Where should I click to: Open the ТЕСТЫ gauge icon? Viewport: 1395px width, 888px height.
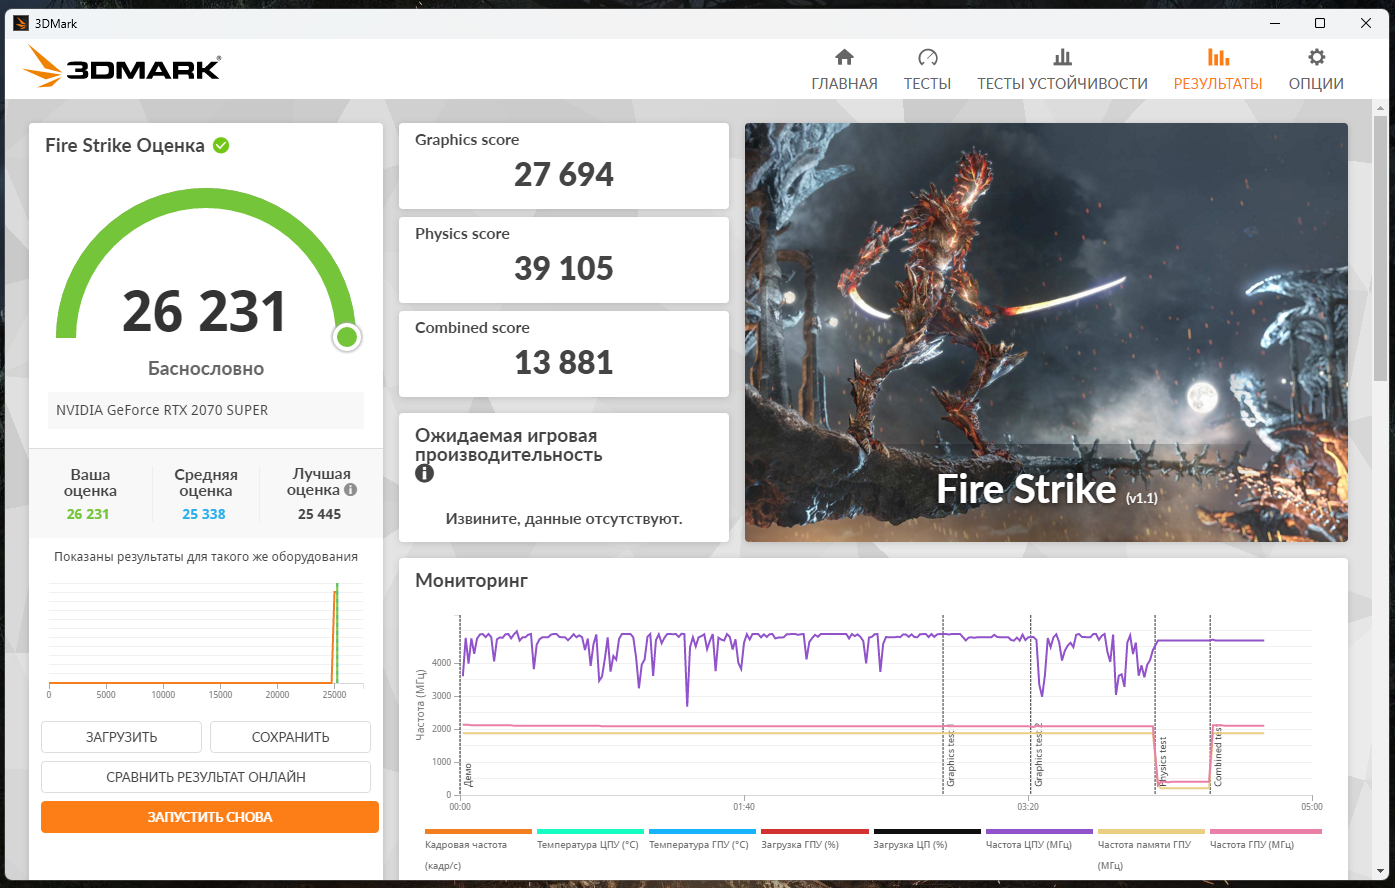[927, 57]
